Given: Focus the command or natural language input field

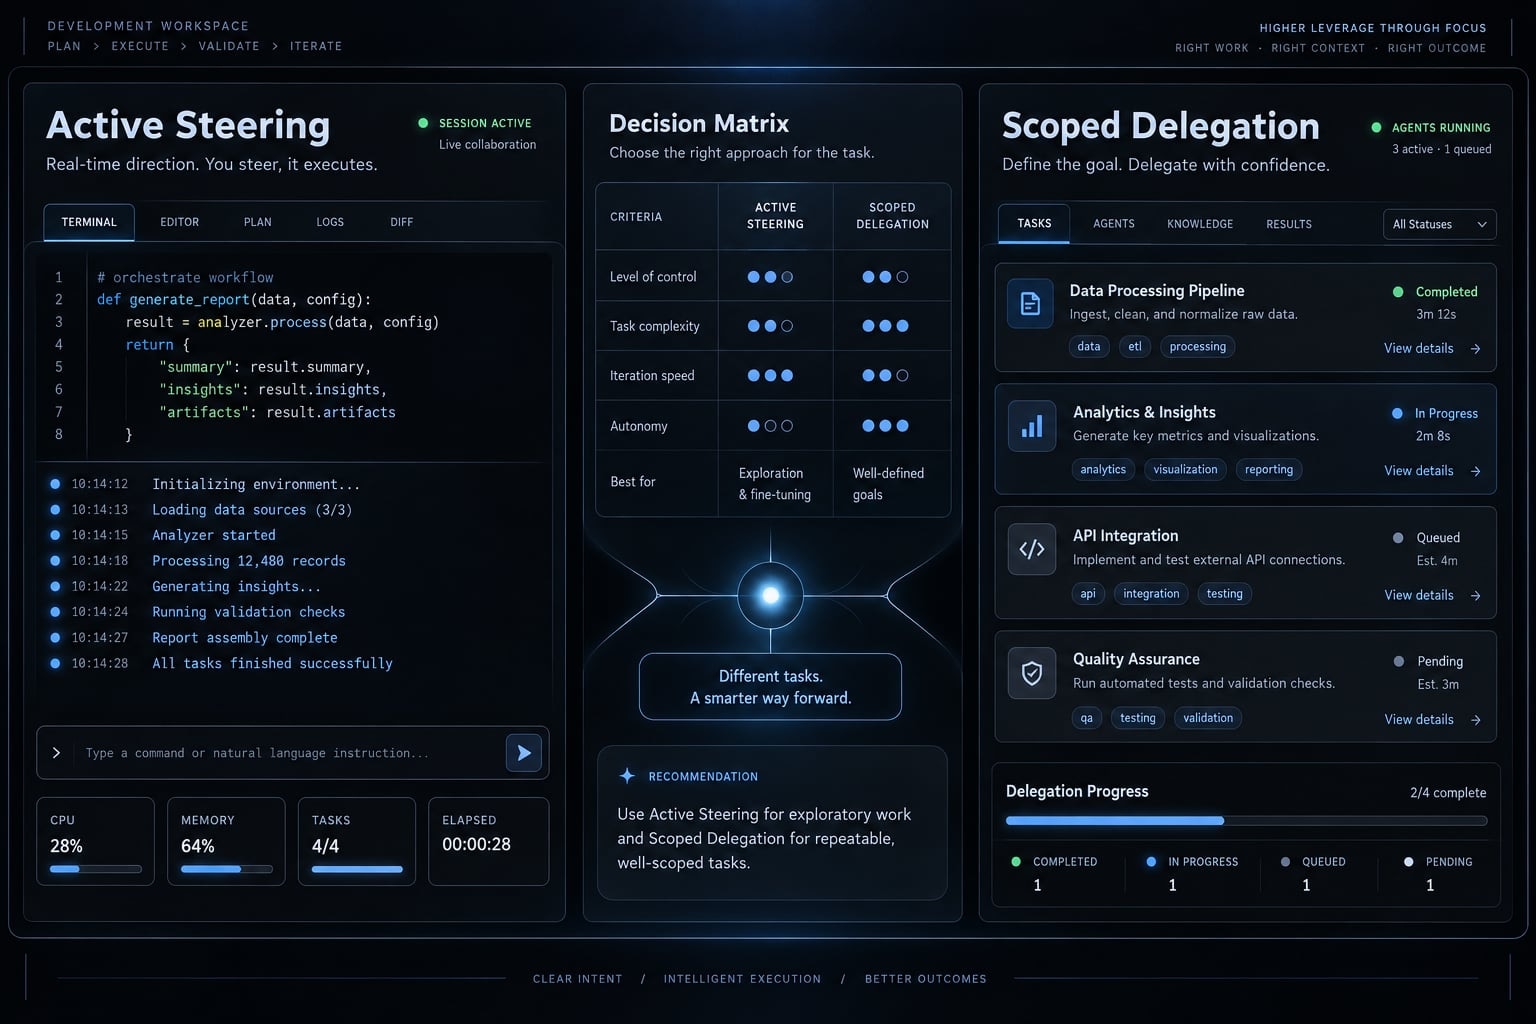Looking at the screenshot, I should tap(292, 753).
